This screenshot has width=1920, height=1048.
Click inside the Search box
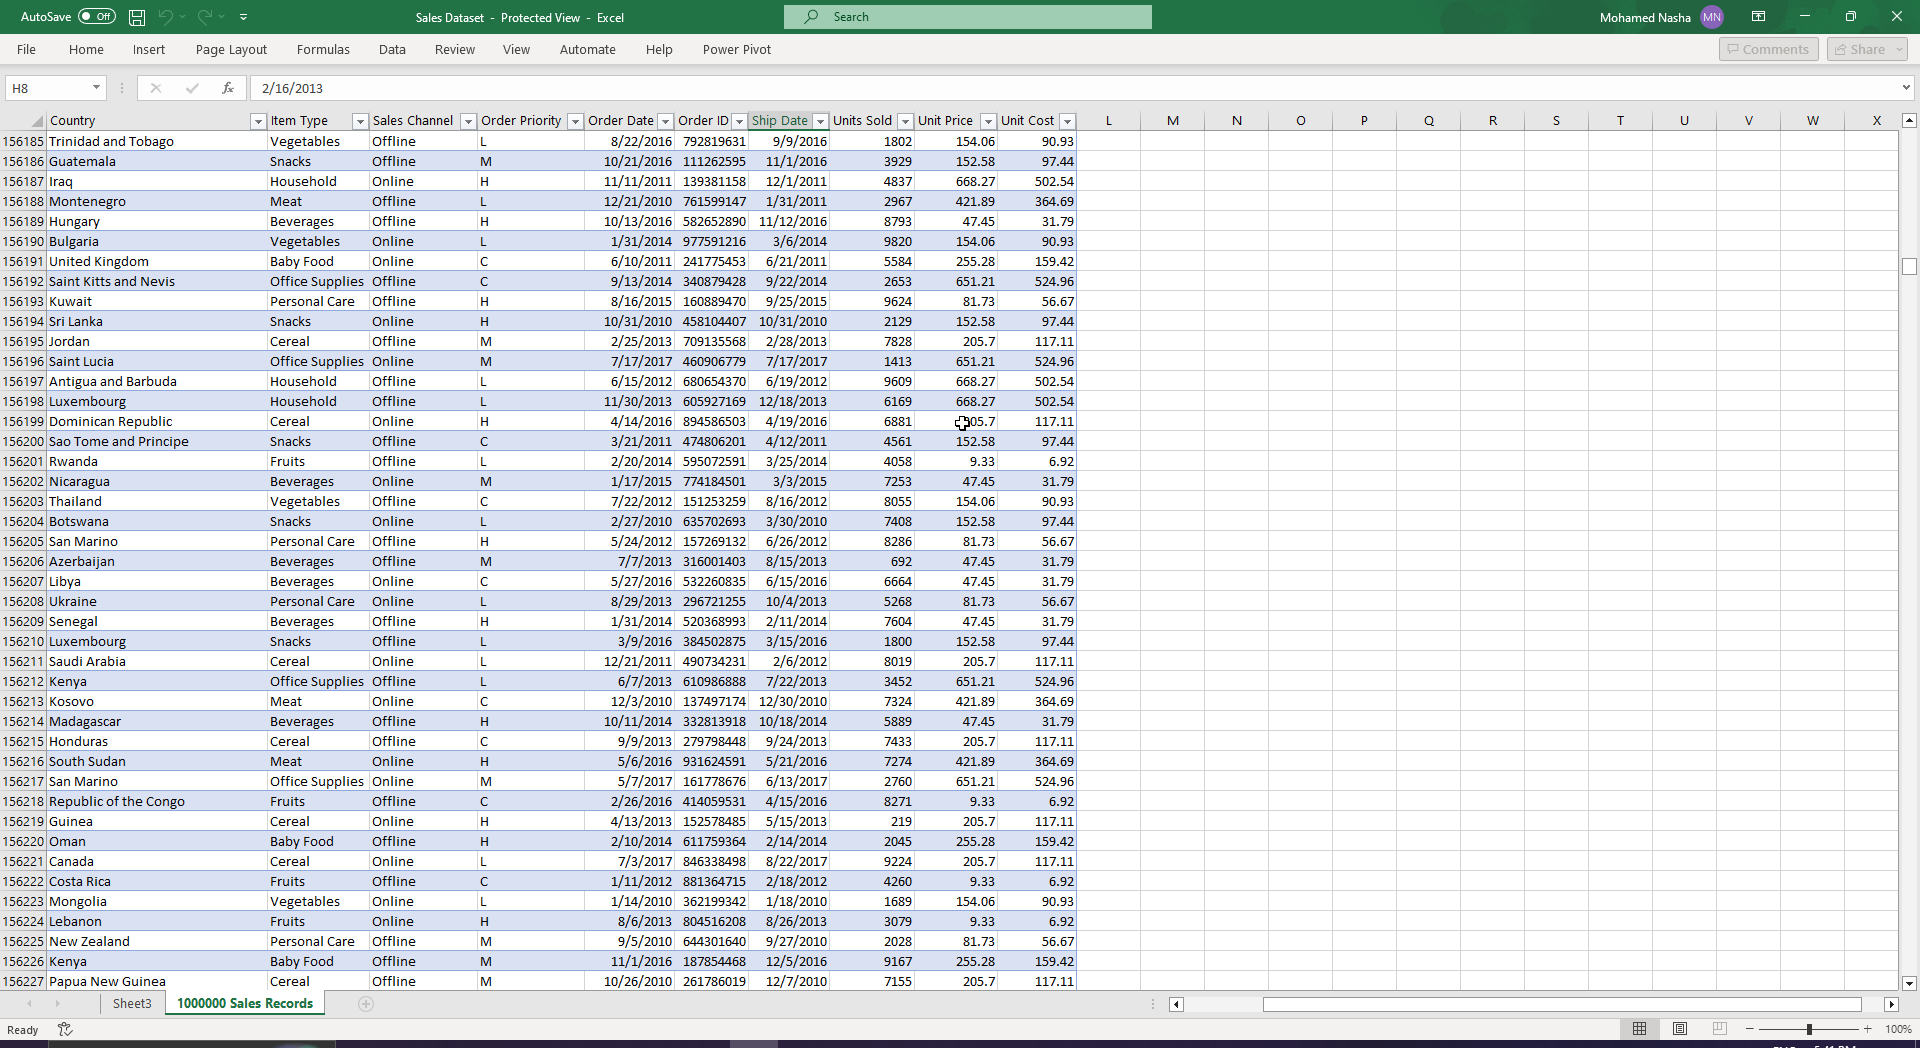point(967,16)
